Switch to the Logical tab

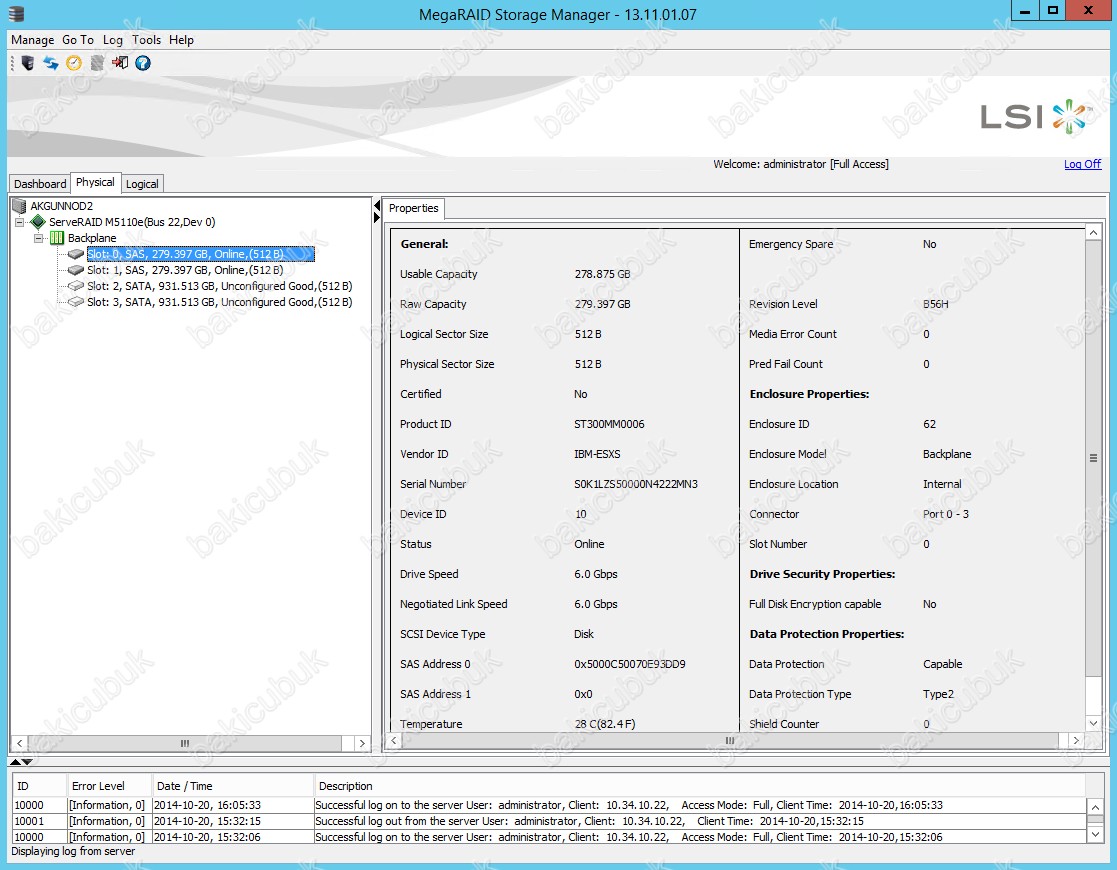(x=142, y=184)
